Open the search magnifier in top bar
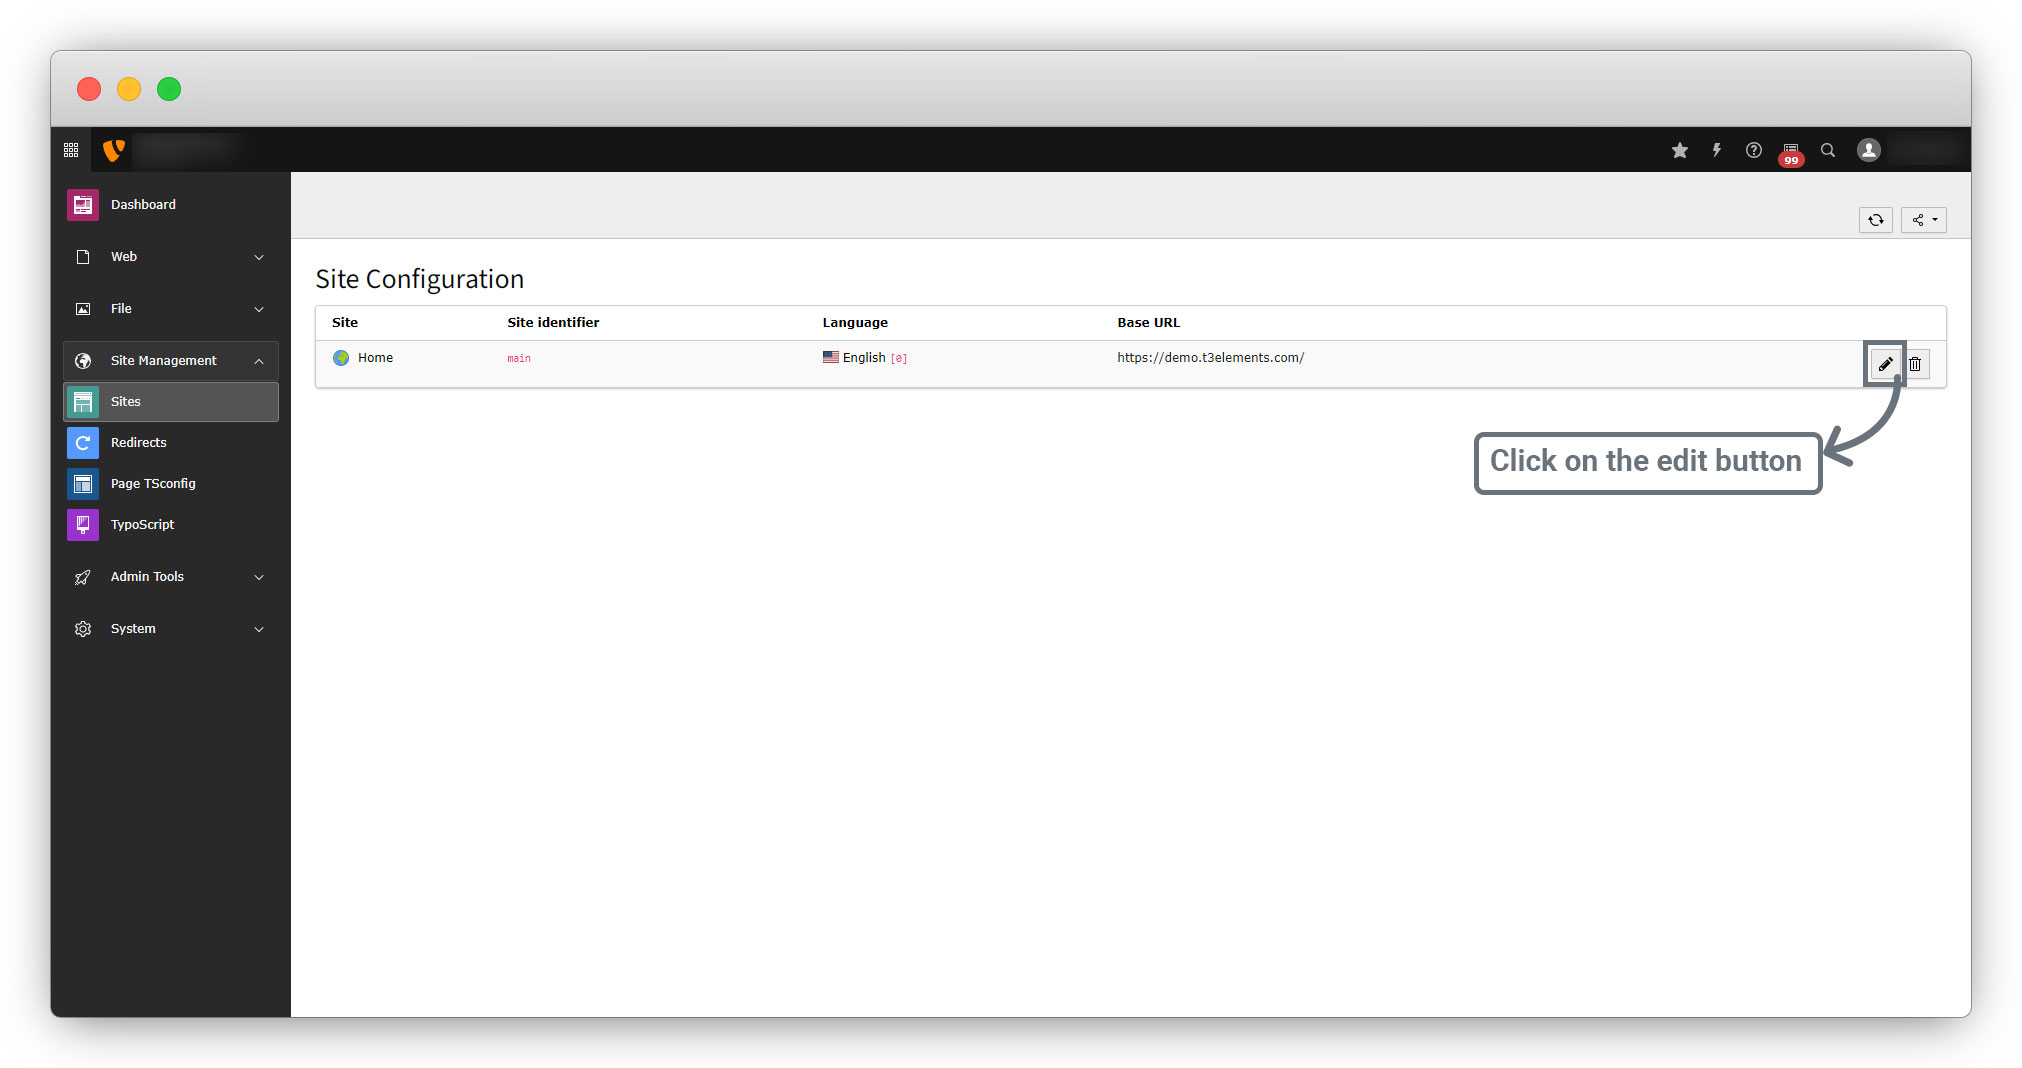The height and width of the screenshot is (1068, 2022). [x=1827, y=150]
